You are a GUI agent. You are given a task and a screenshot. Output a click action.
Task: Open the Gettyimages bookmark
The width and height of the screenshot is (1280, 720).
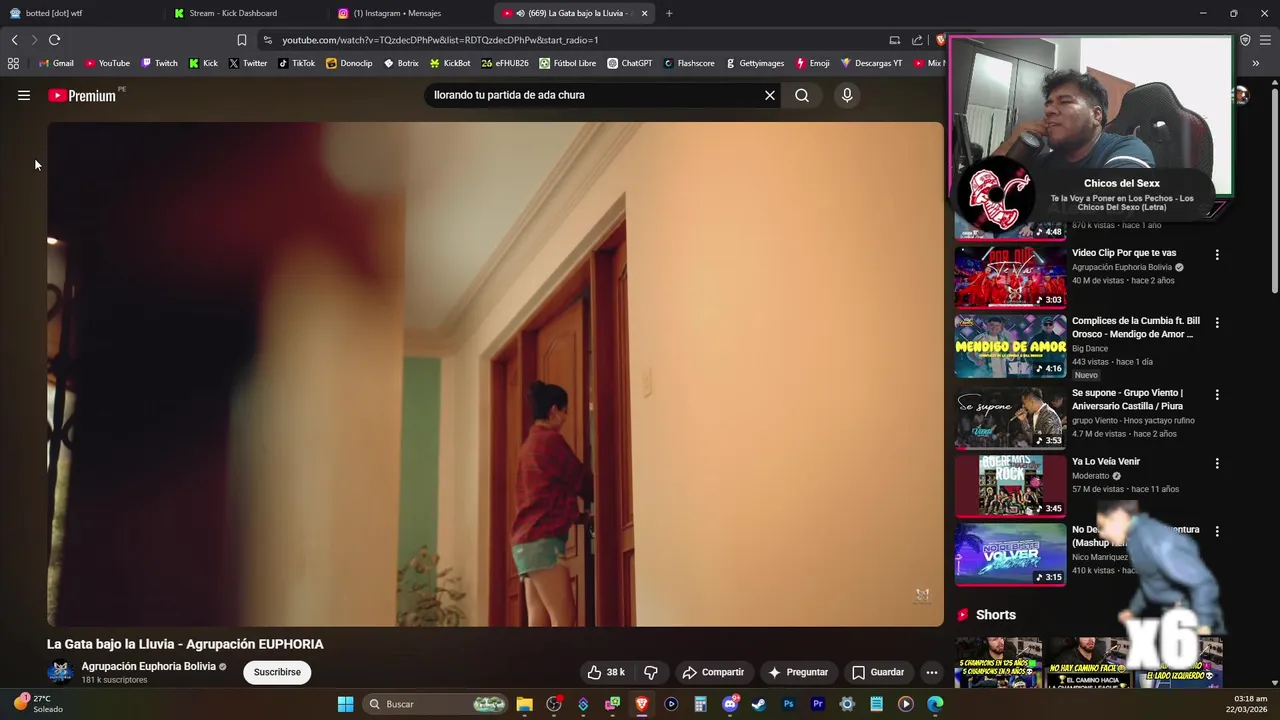tap(755, 63)
